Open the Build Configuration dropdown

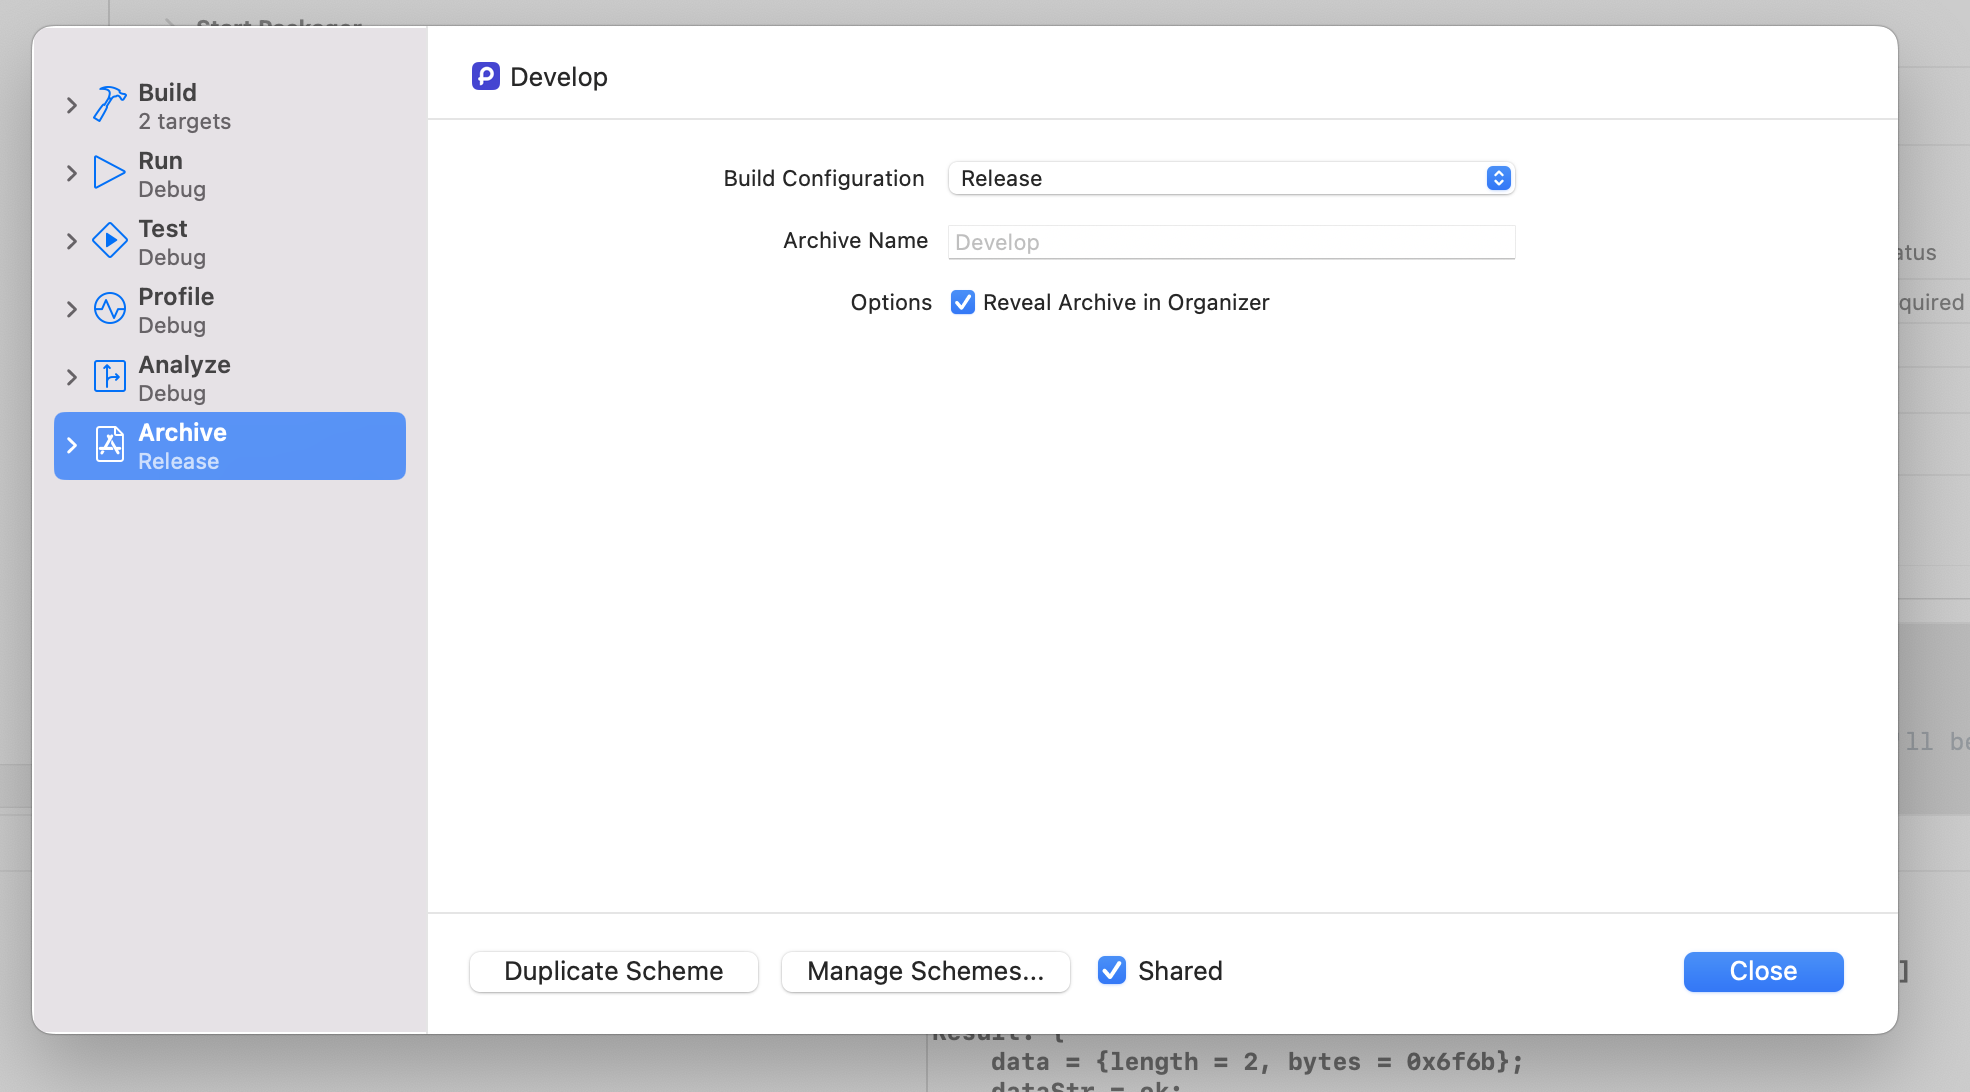[1230, 178]
